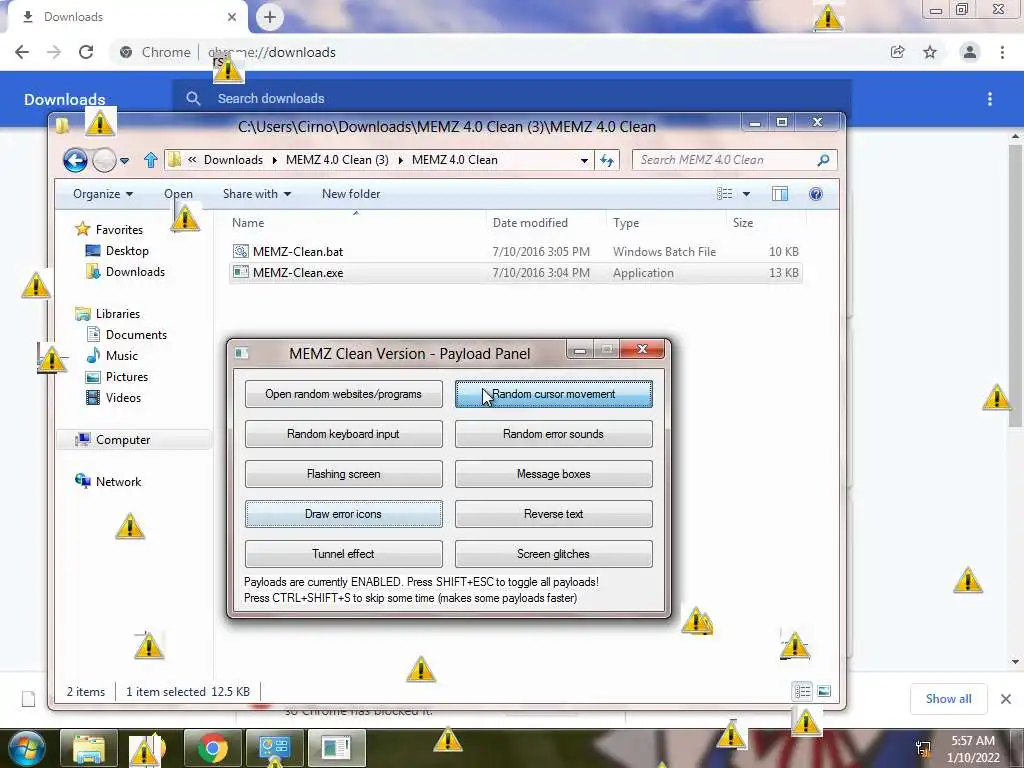The width and height of the screenshot is (1024, 768).
Task: Toggle the Message boxes payload
Action: point(553,473)
